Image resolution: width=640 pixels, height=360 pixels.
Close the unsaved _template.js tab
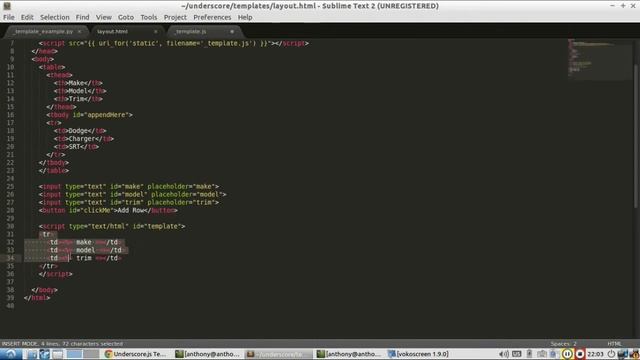click(x=232, y=31)
